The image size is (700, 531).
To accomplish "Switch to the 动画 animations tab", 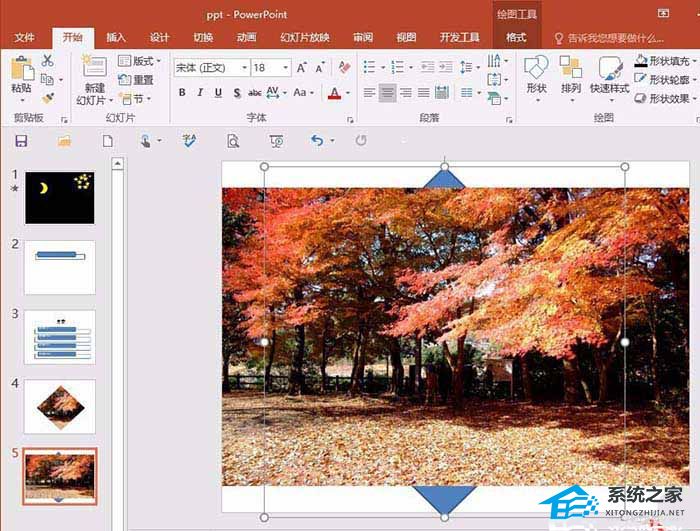I will (x=246, y=38).
